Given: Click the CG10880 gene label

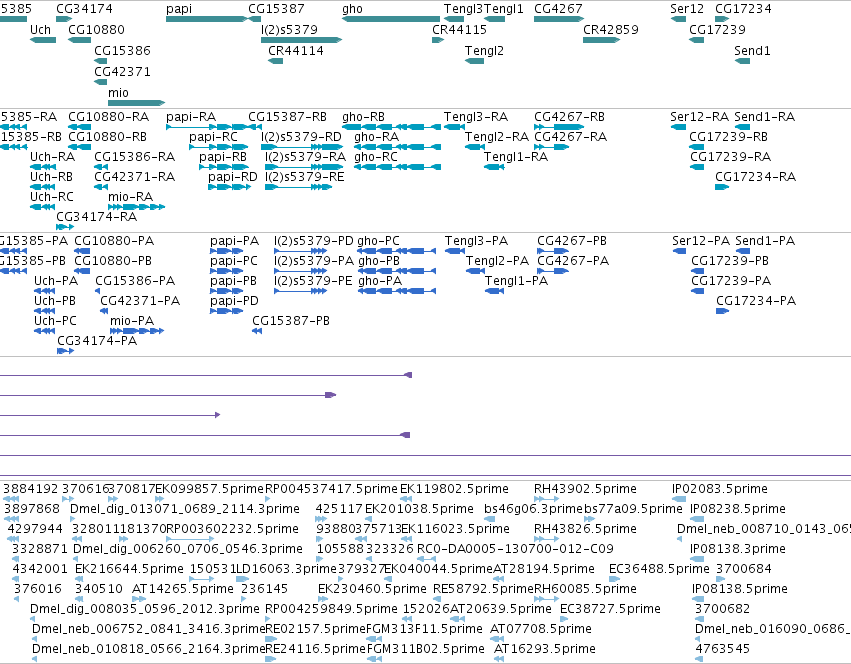Looking at the screenshot, I should point(96,29).
